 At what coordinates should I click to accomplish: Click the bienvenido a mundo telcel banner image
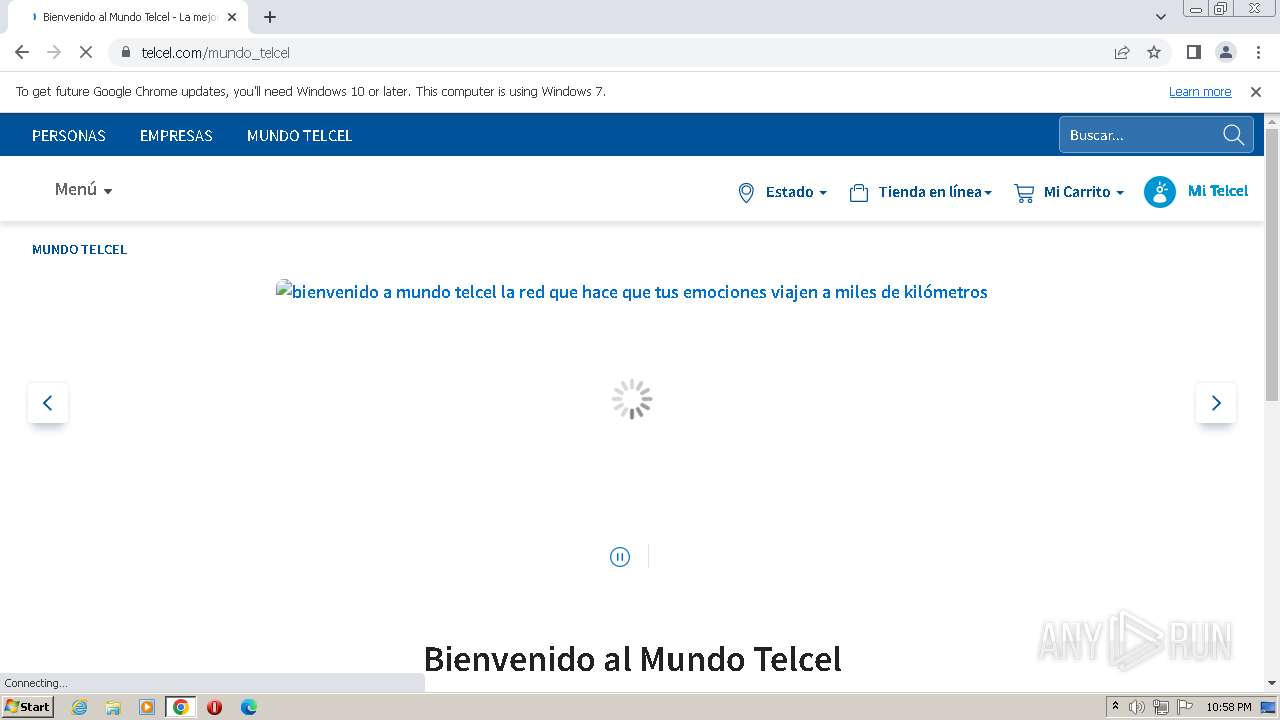click(x=632, y=292)
